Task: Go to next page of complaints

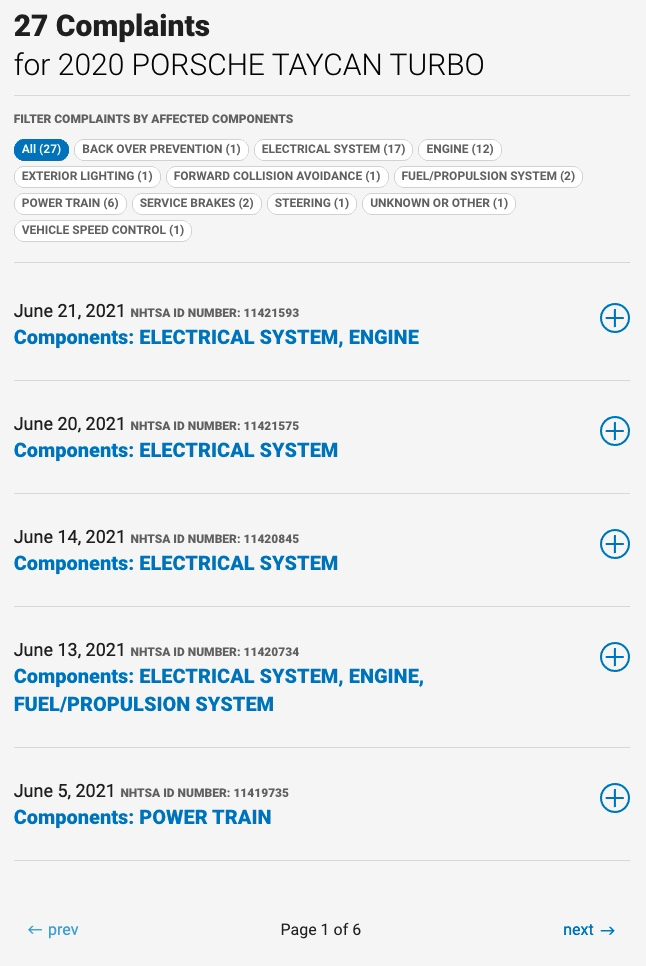Action: click(588, 930)
